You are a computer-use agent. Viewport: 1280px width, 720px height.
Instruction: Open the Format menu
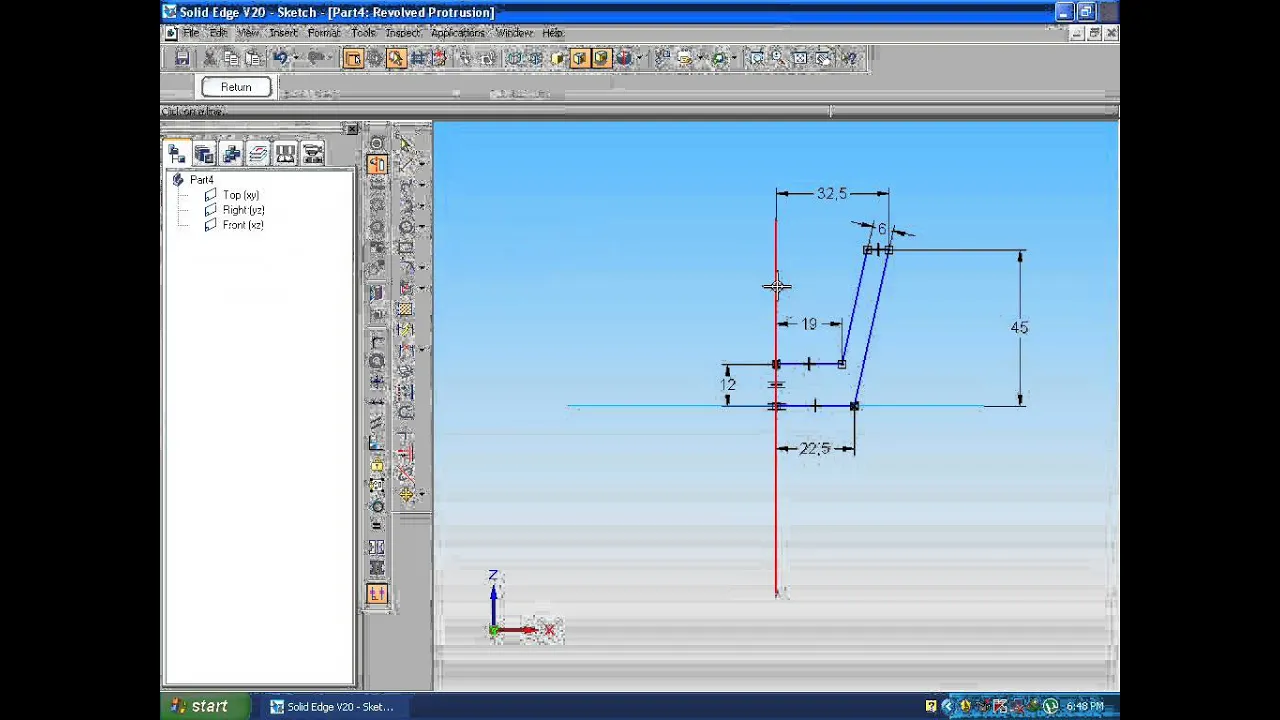(x=324, y=33)
